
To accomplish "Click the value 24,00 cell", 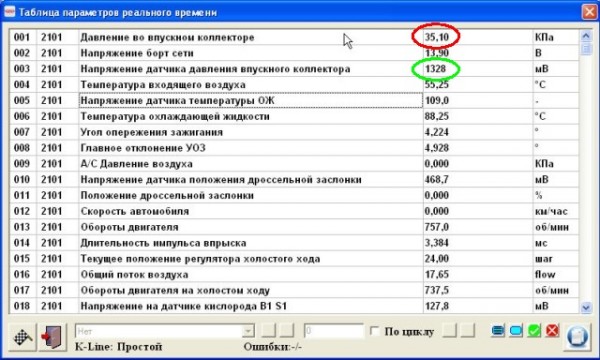I will 478,259.
